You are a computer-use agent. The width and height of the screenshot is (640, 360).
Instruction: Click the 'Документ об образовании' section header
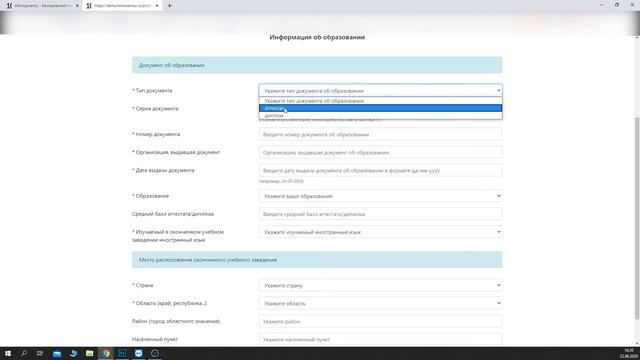[x=317, y=65]
